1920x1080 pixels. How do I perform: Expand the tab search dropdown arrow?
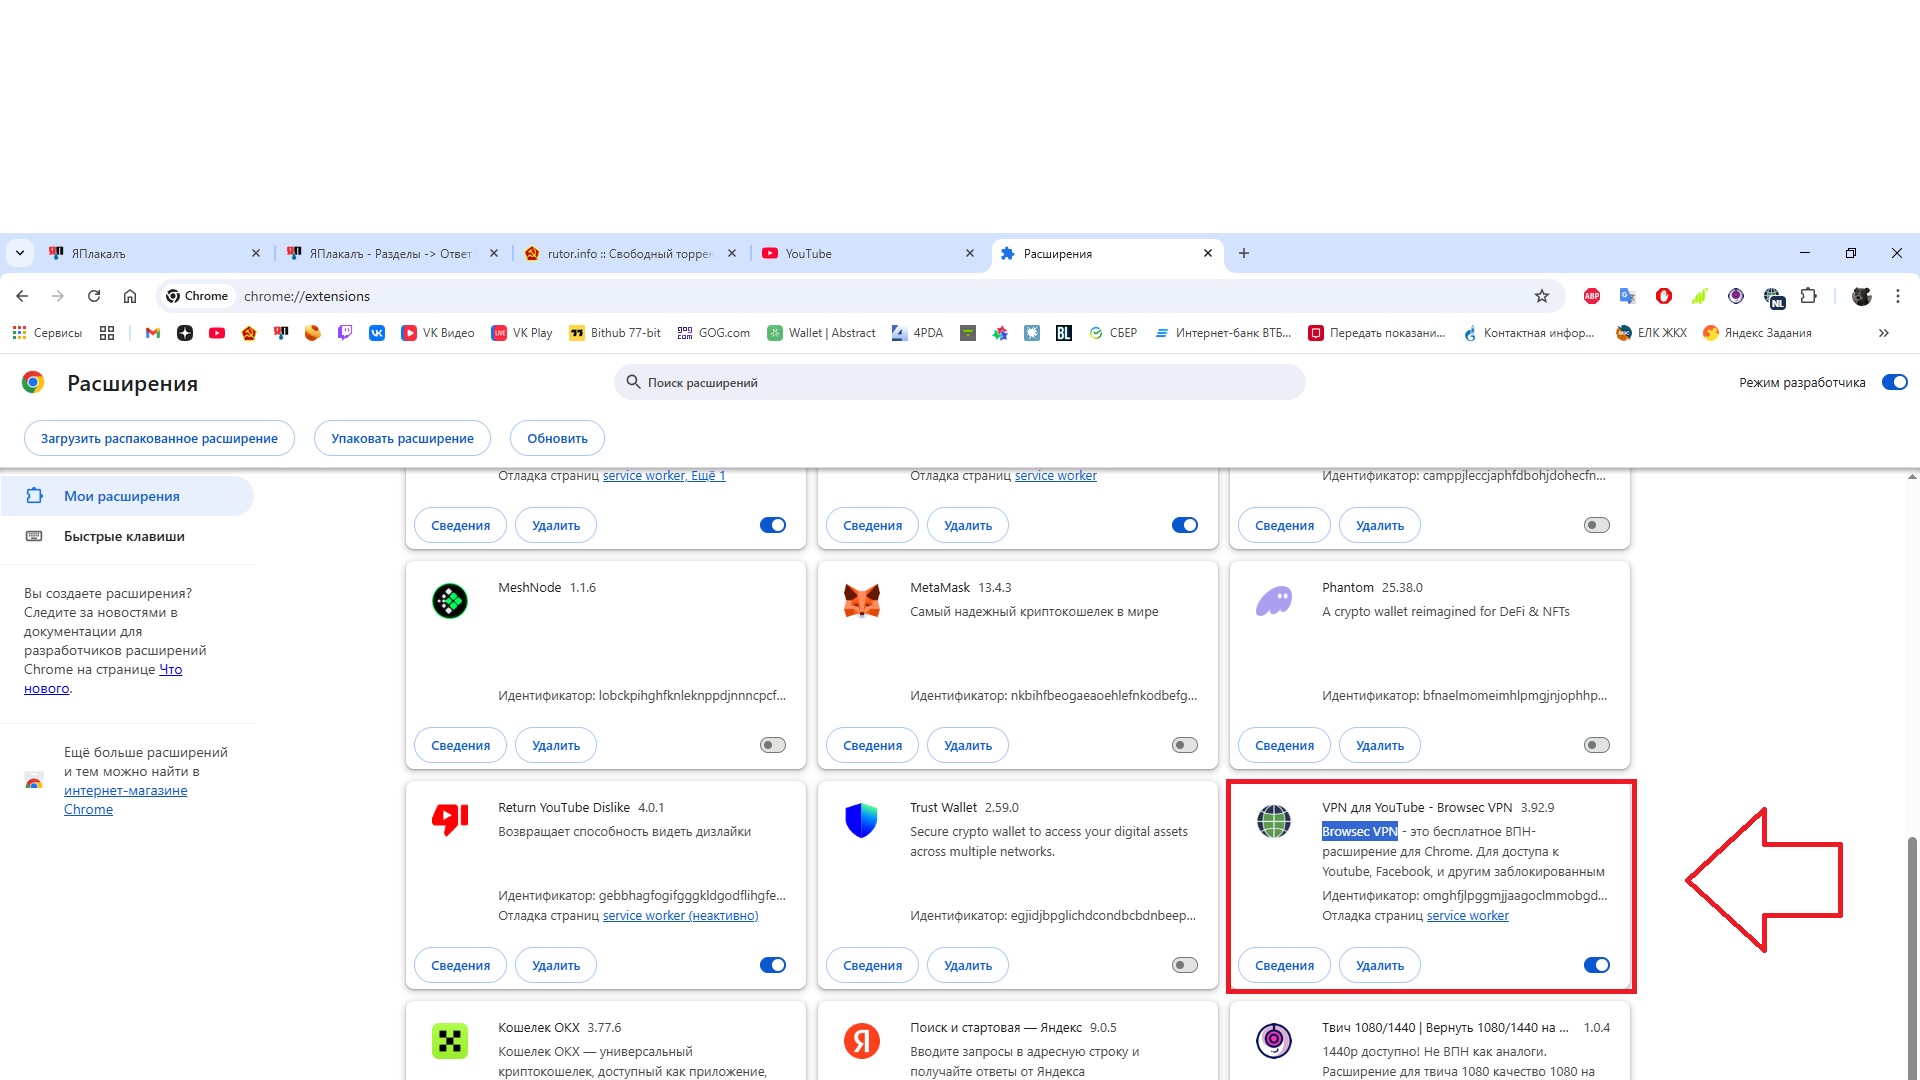point(20,254)
